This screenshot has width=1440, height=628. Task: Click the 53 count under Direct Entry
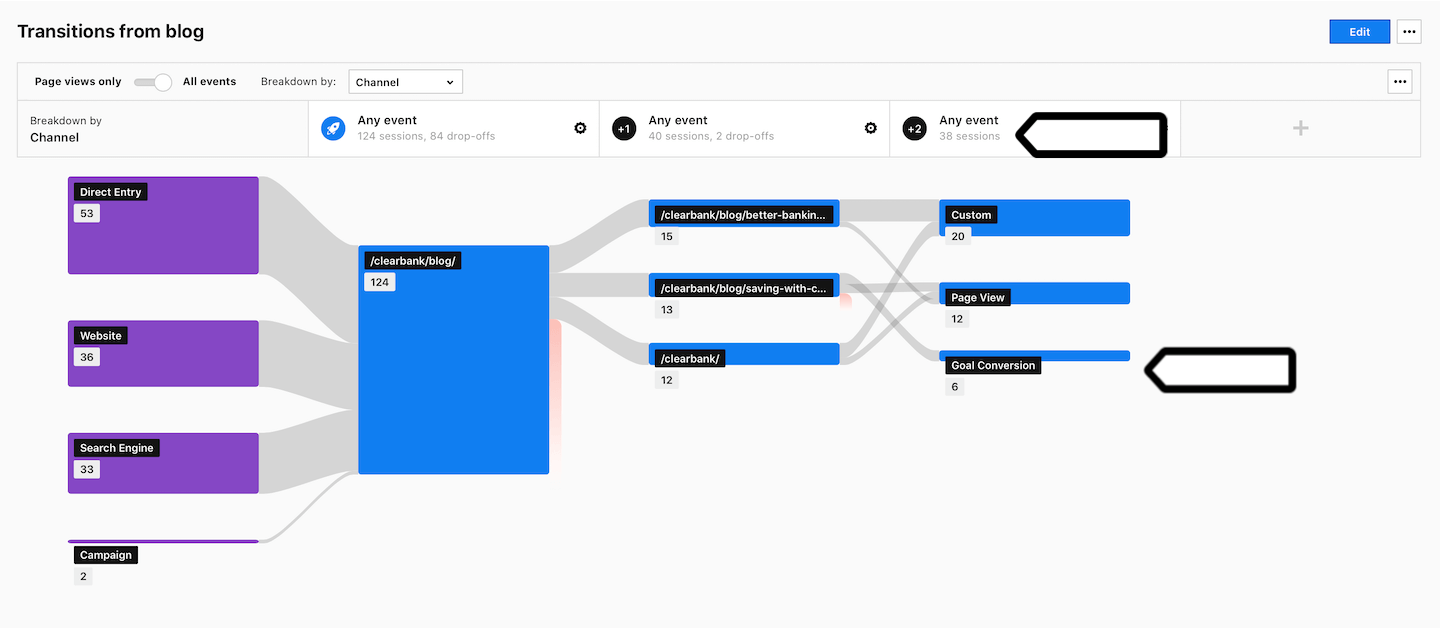(x=86, y=213)
